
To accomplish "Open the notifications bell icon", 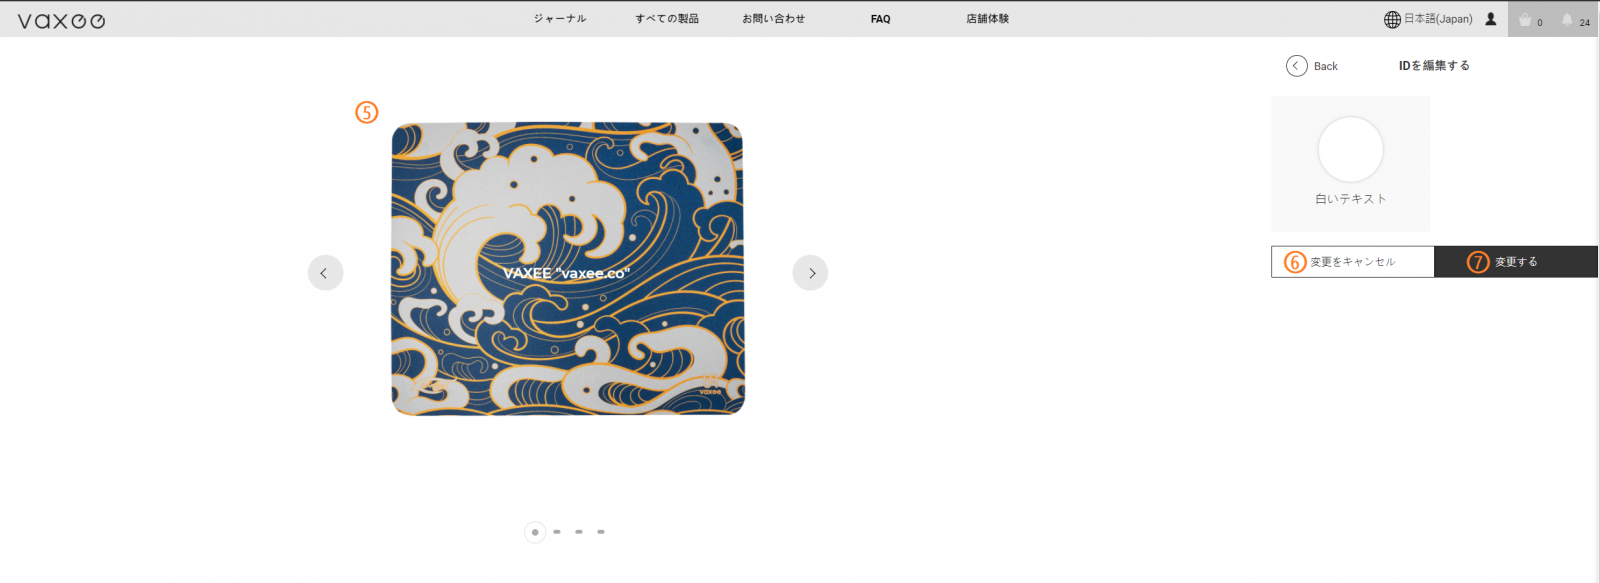I will (1567, 19).
